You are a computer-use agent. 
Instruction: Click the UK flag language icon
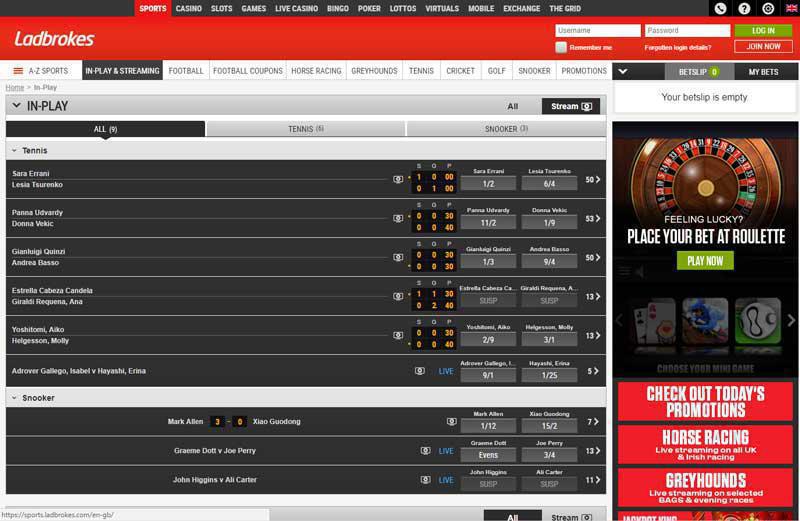tap(791, 8)
